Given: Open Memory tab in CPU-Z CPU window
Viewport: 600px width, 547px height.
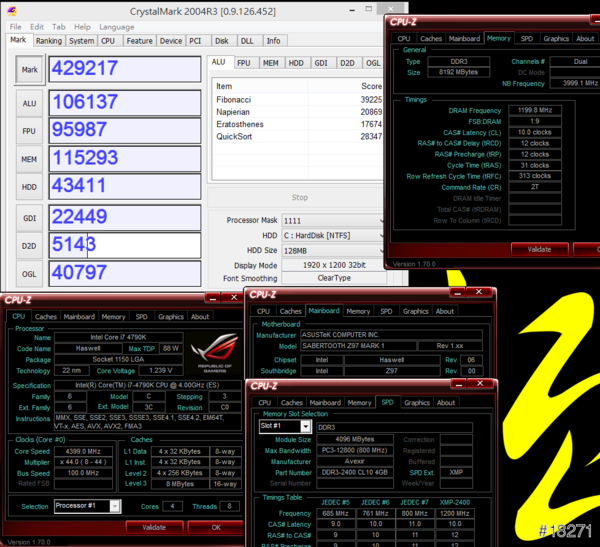Looking at the screenshot, I should (x=113, y=317).
